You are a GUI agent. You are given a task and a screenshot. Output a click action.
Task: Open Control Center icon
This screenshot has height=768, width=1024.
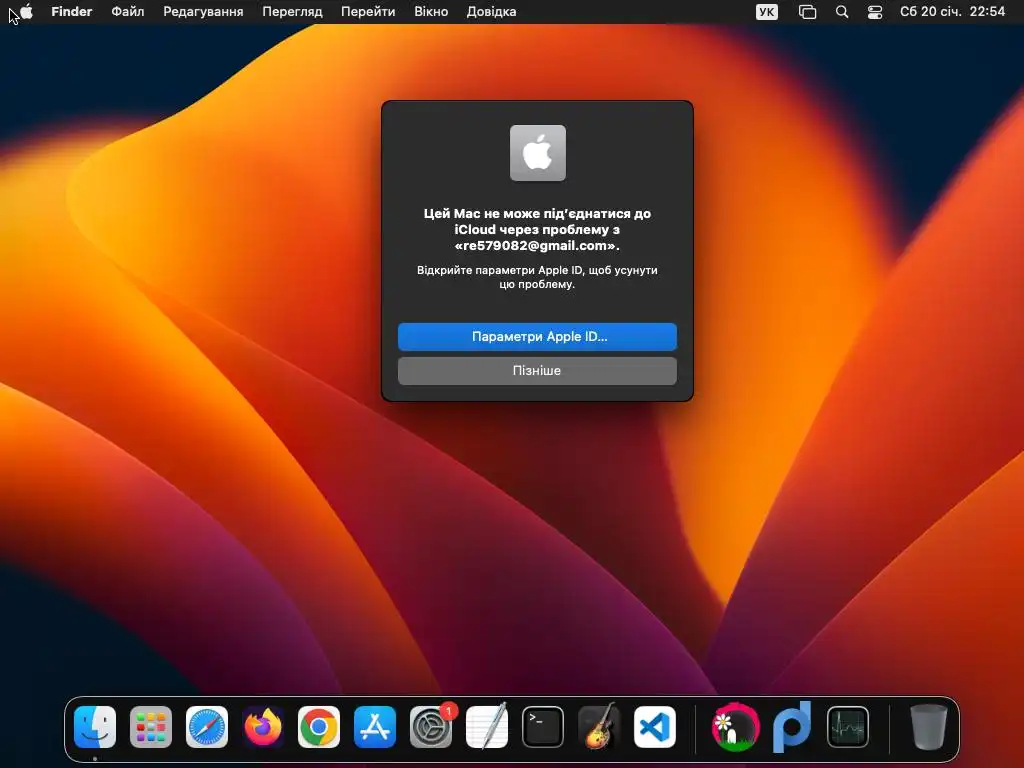point(874,12)
